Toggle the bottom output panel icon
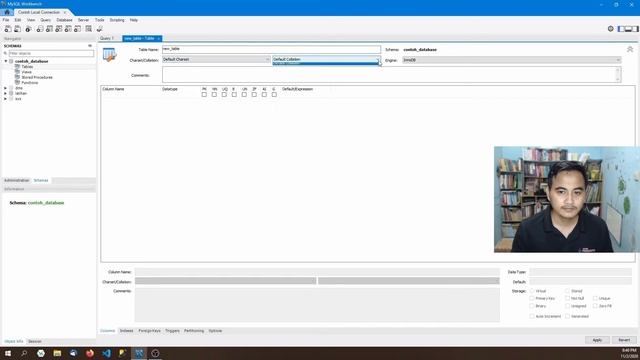The width and height of the screenshot is (640, 360). (628, 29)
